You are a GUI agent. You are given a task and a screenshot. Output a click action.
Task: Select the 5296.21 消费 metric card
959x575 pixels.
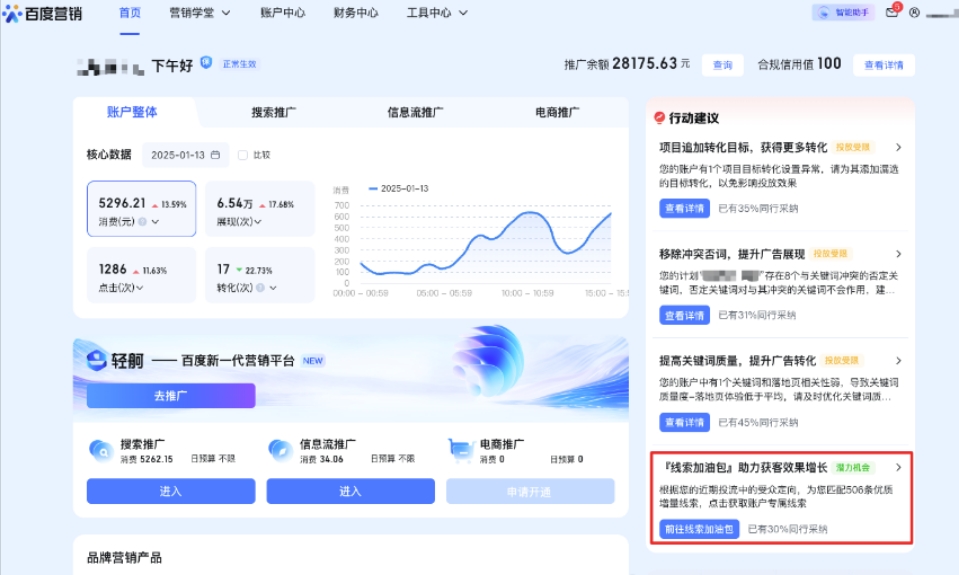pos(141,209)
